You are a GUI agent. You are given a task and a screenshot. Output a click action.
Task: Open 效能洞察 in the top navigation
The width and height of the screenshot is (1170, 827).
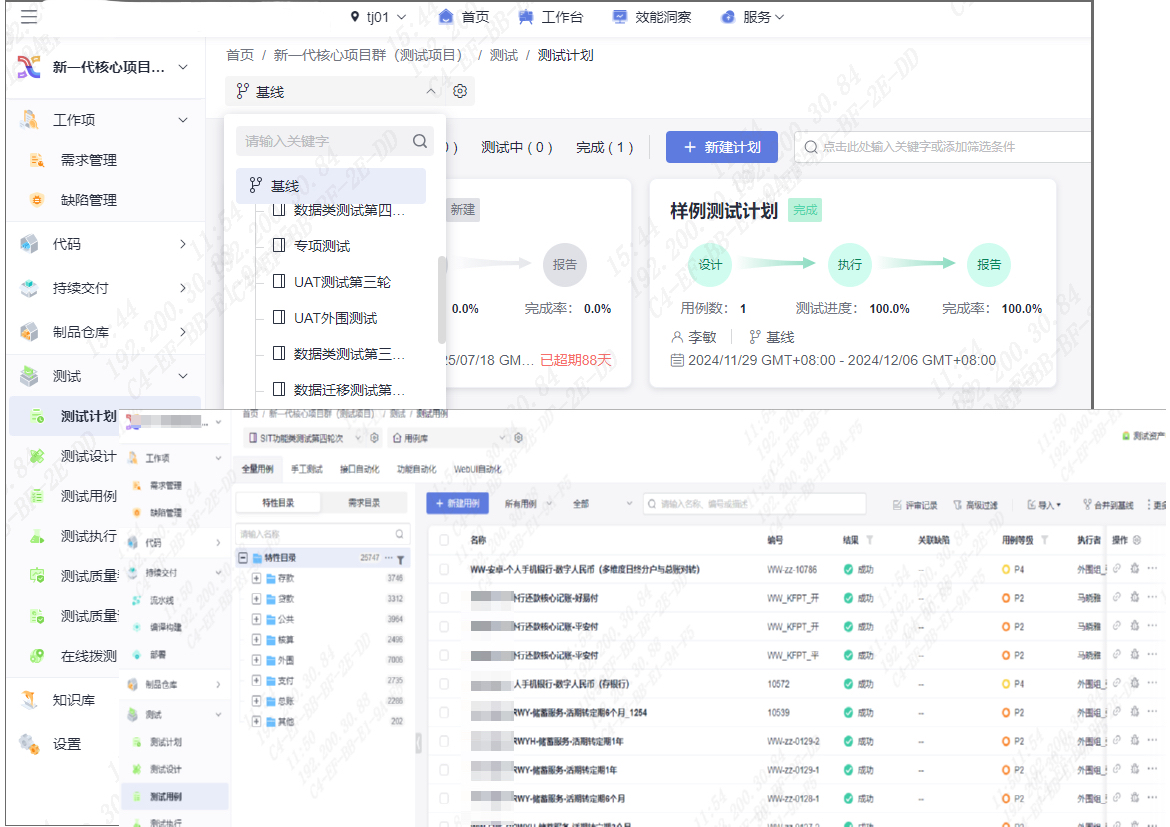pos(652,17)
